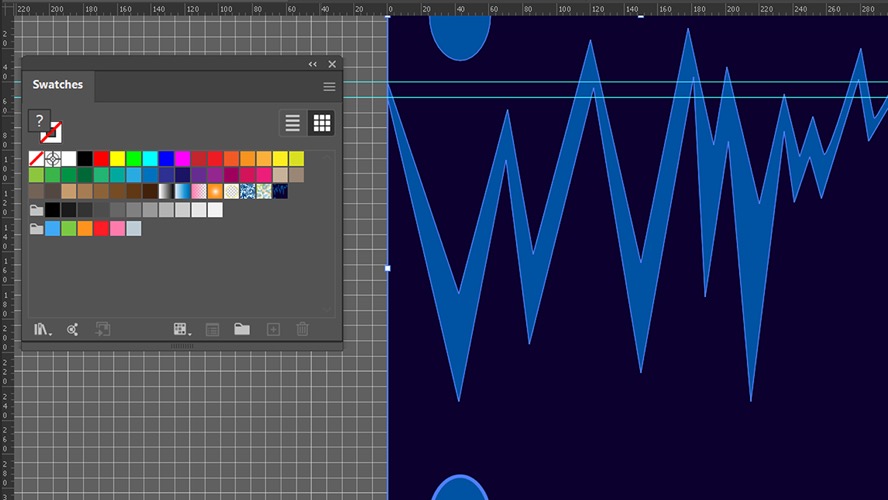This screenshot has height=500, width=888.
Task: Collapse the panel with double-arrow icon
Action: (313, 64)
